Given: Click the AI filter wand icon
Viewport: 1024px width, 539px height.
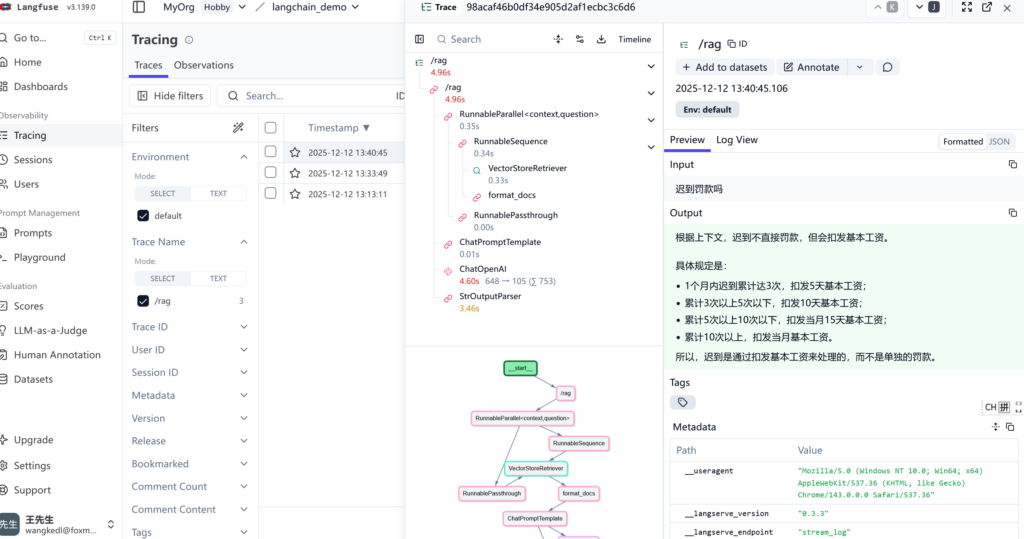Looking at the screenshot, I should coord(238,128).
